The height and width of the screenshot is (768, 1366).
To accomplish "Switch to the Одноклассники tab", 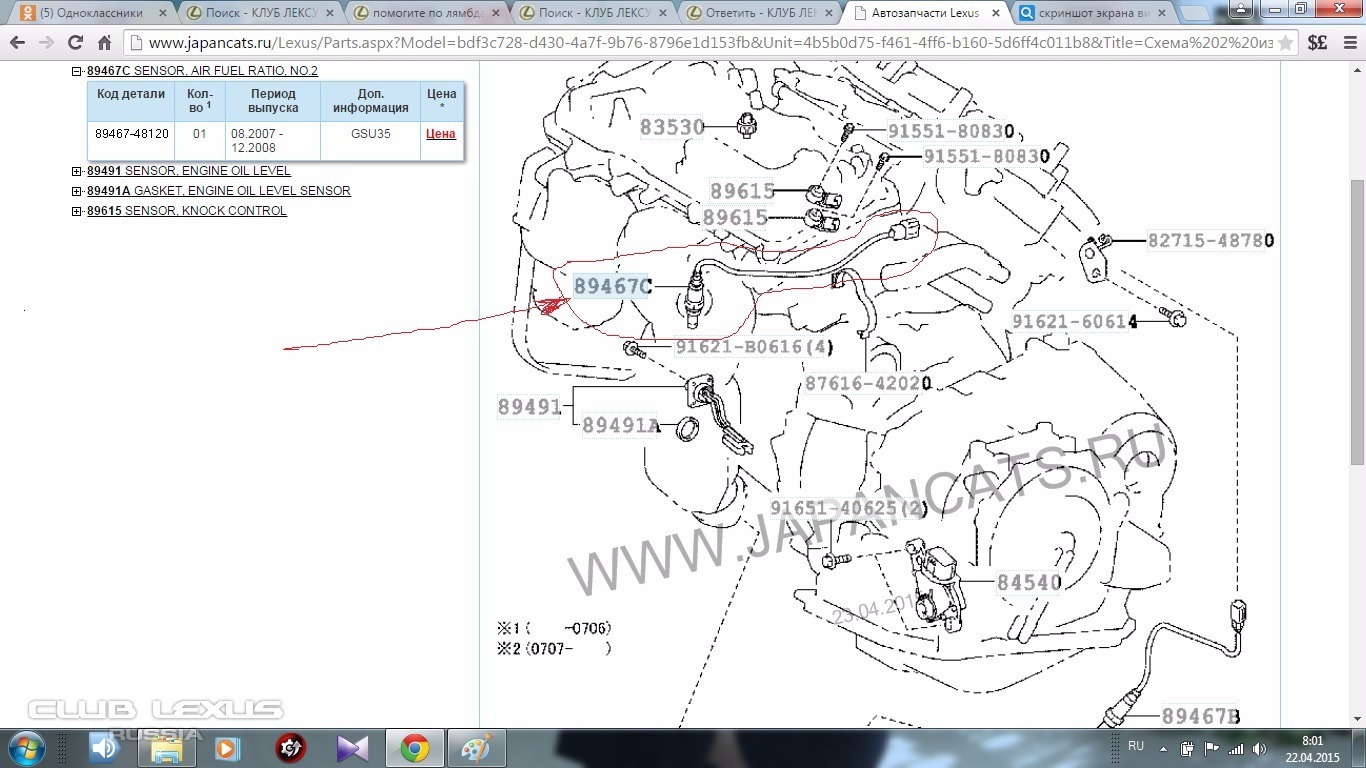I will pyautogui.click(x=90, y=14).
